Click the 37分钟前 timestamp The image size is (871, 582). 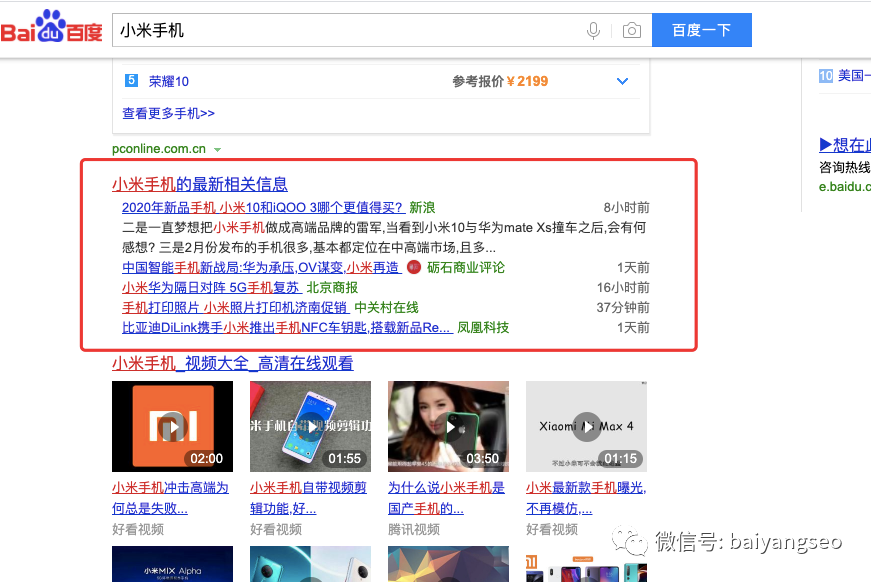click(623, 308)
